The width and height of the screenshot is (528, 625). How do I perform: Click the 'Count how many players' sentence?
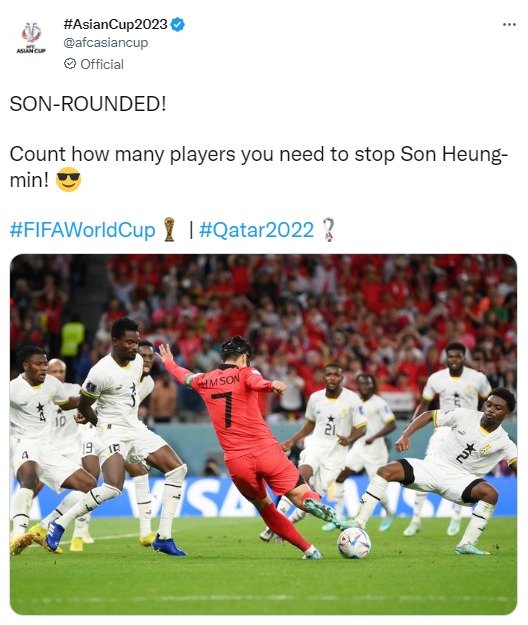(x=258, y=167)
